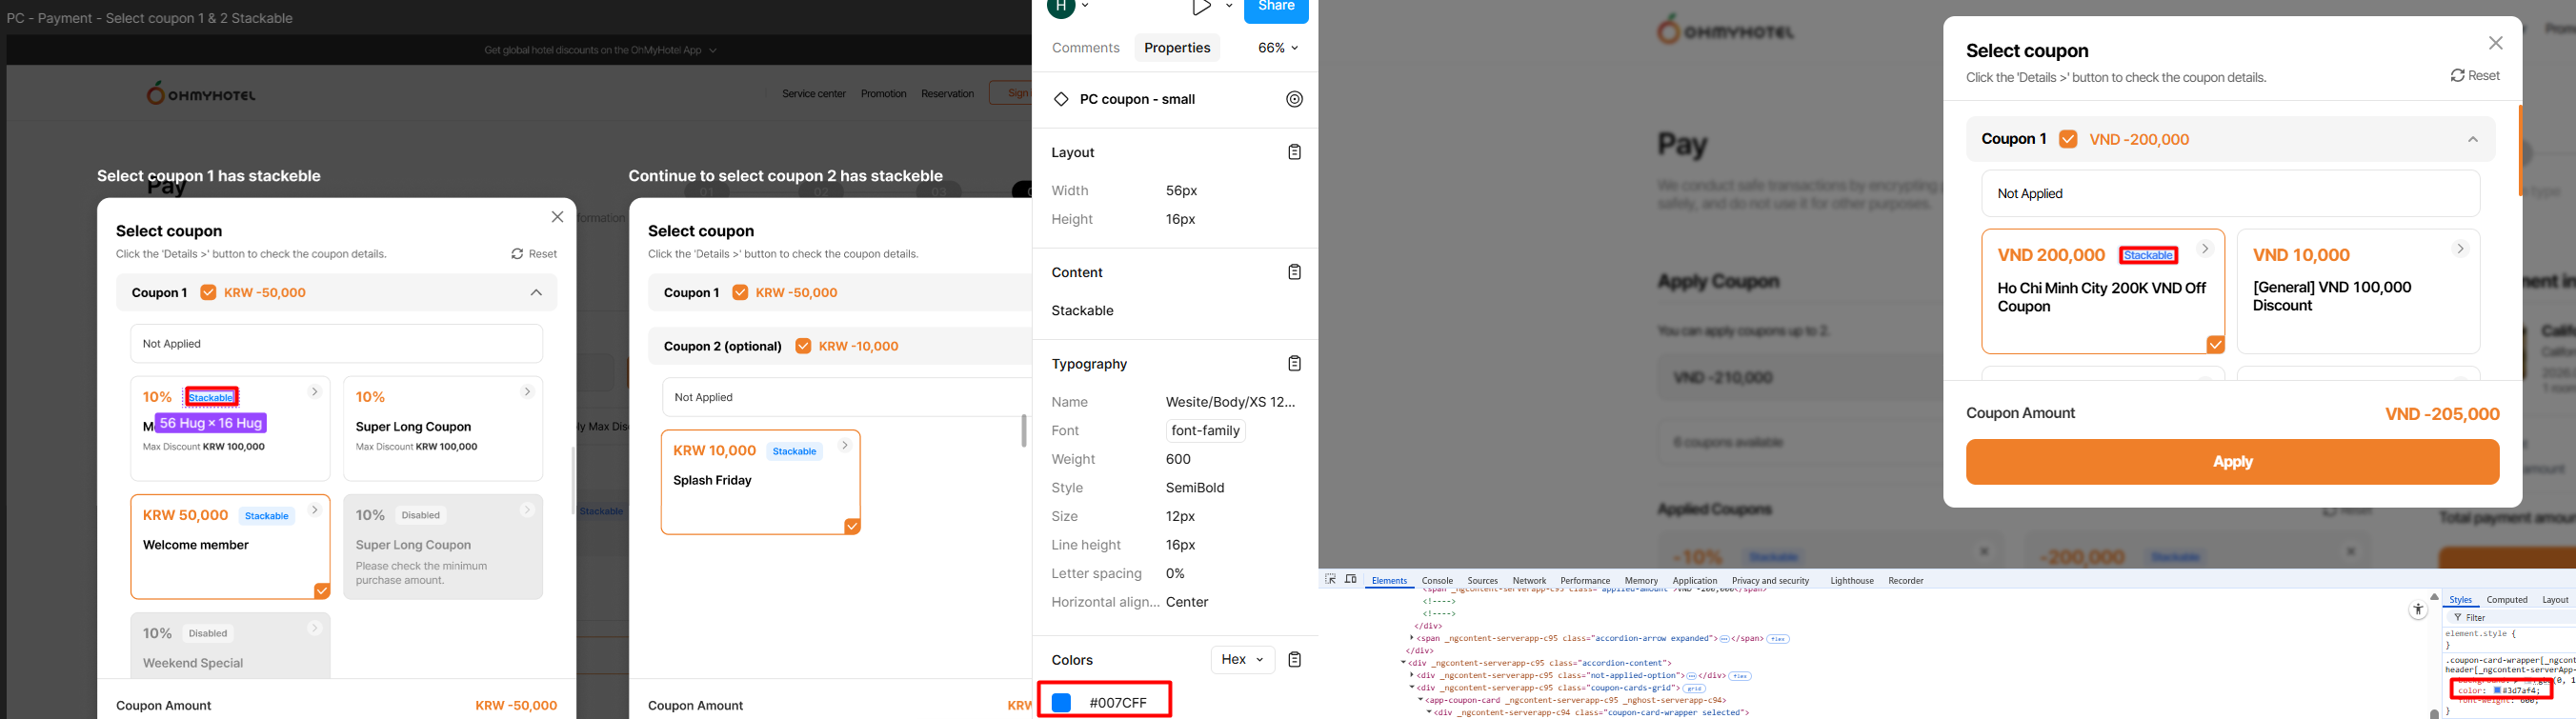This screenshot has height=719, width=2576.
Task: Open the present options dropdown arrow
Action: 1229,7
